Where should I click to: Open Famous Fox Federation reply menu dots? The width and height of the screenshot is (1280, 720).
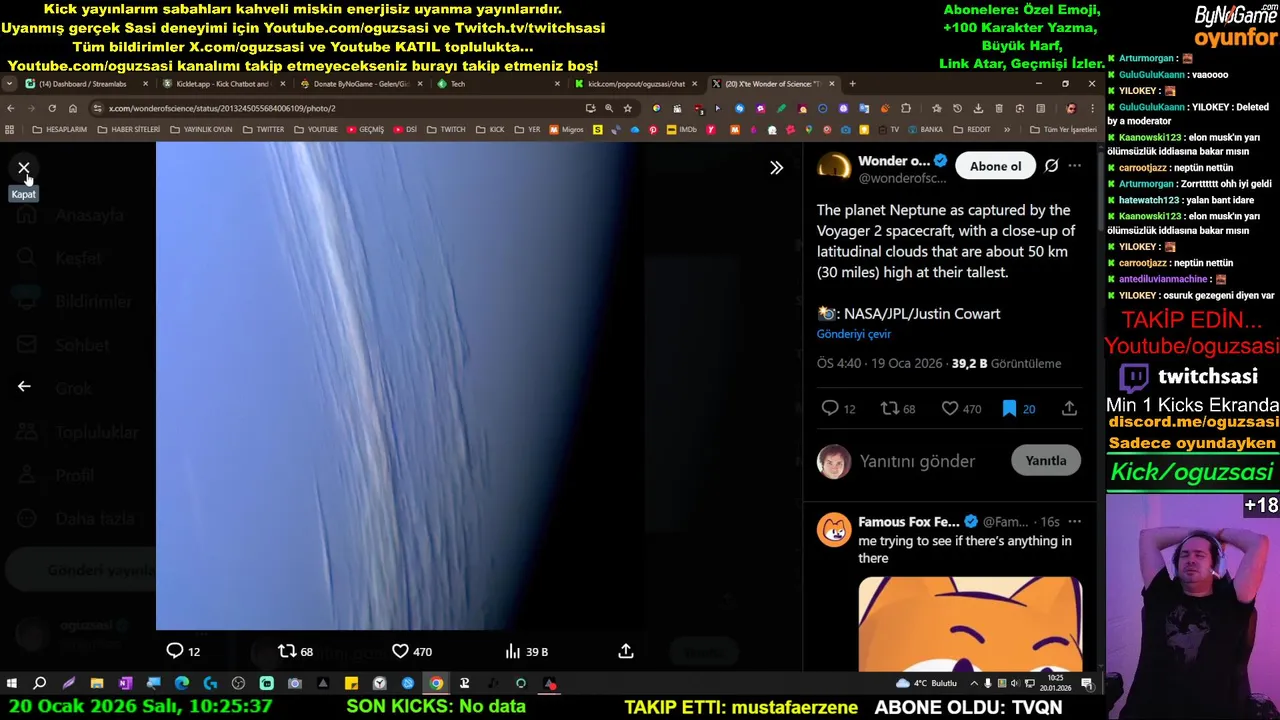click(x=1074, y=522)
